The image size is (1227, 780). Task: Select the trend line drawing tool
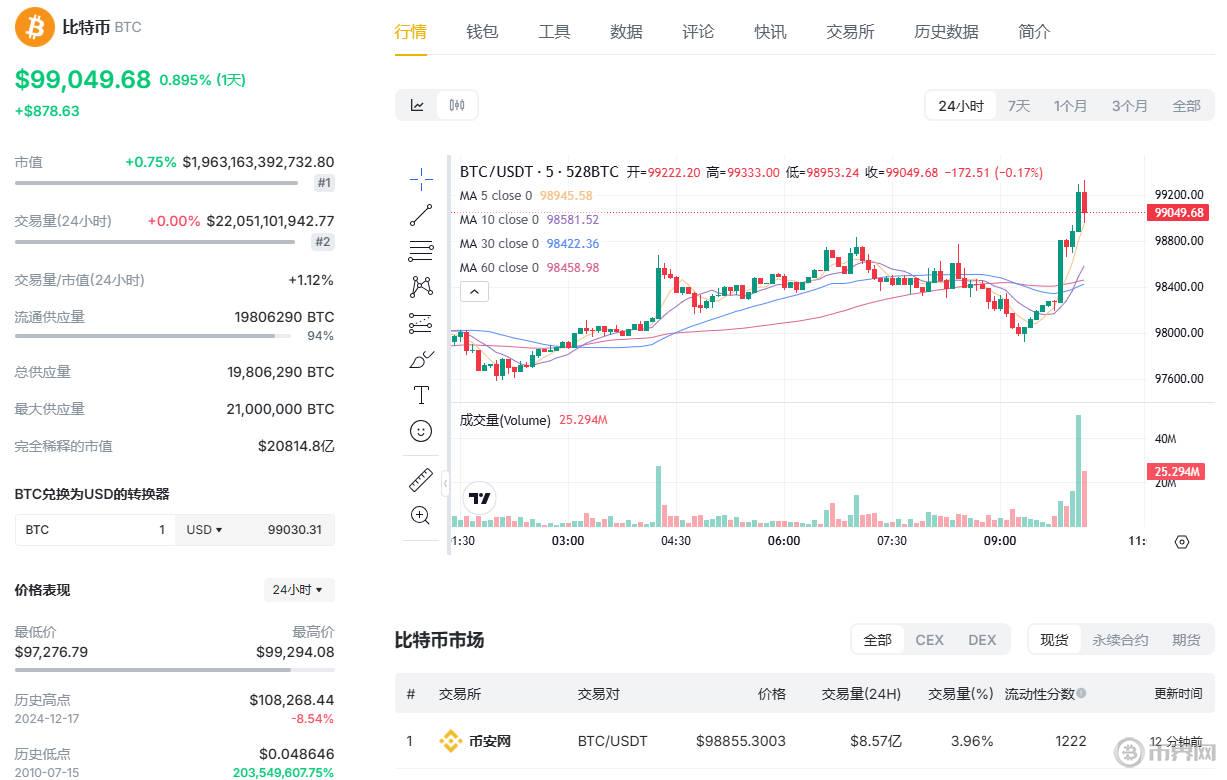point(421,214)
